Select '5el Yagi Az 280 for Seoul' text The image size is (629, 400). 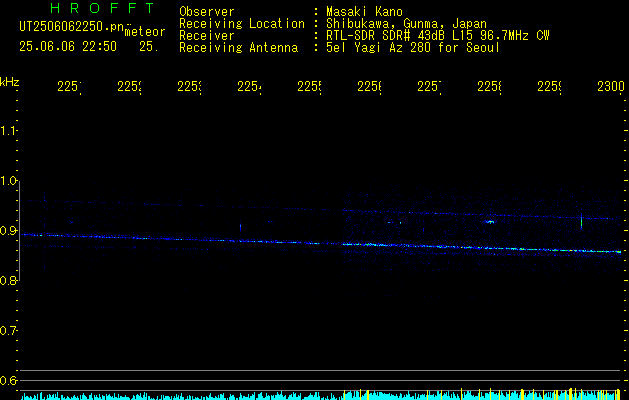[413, 48]
